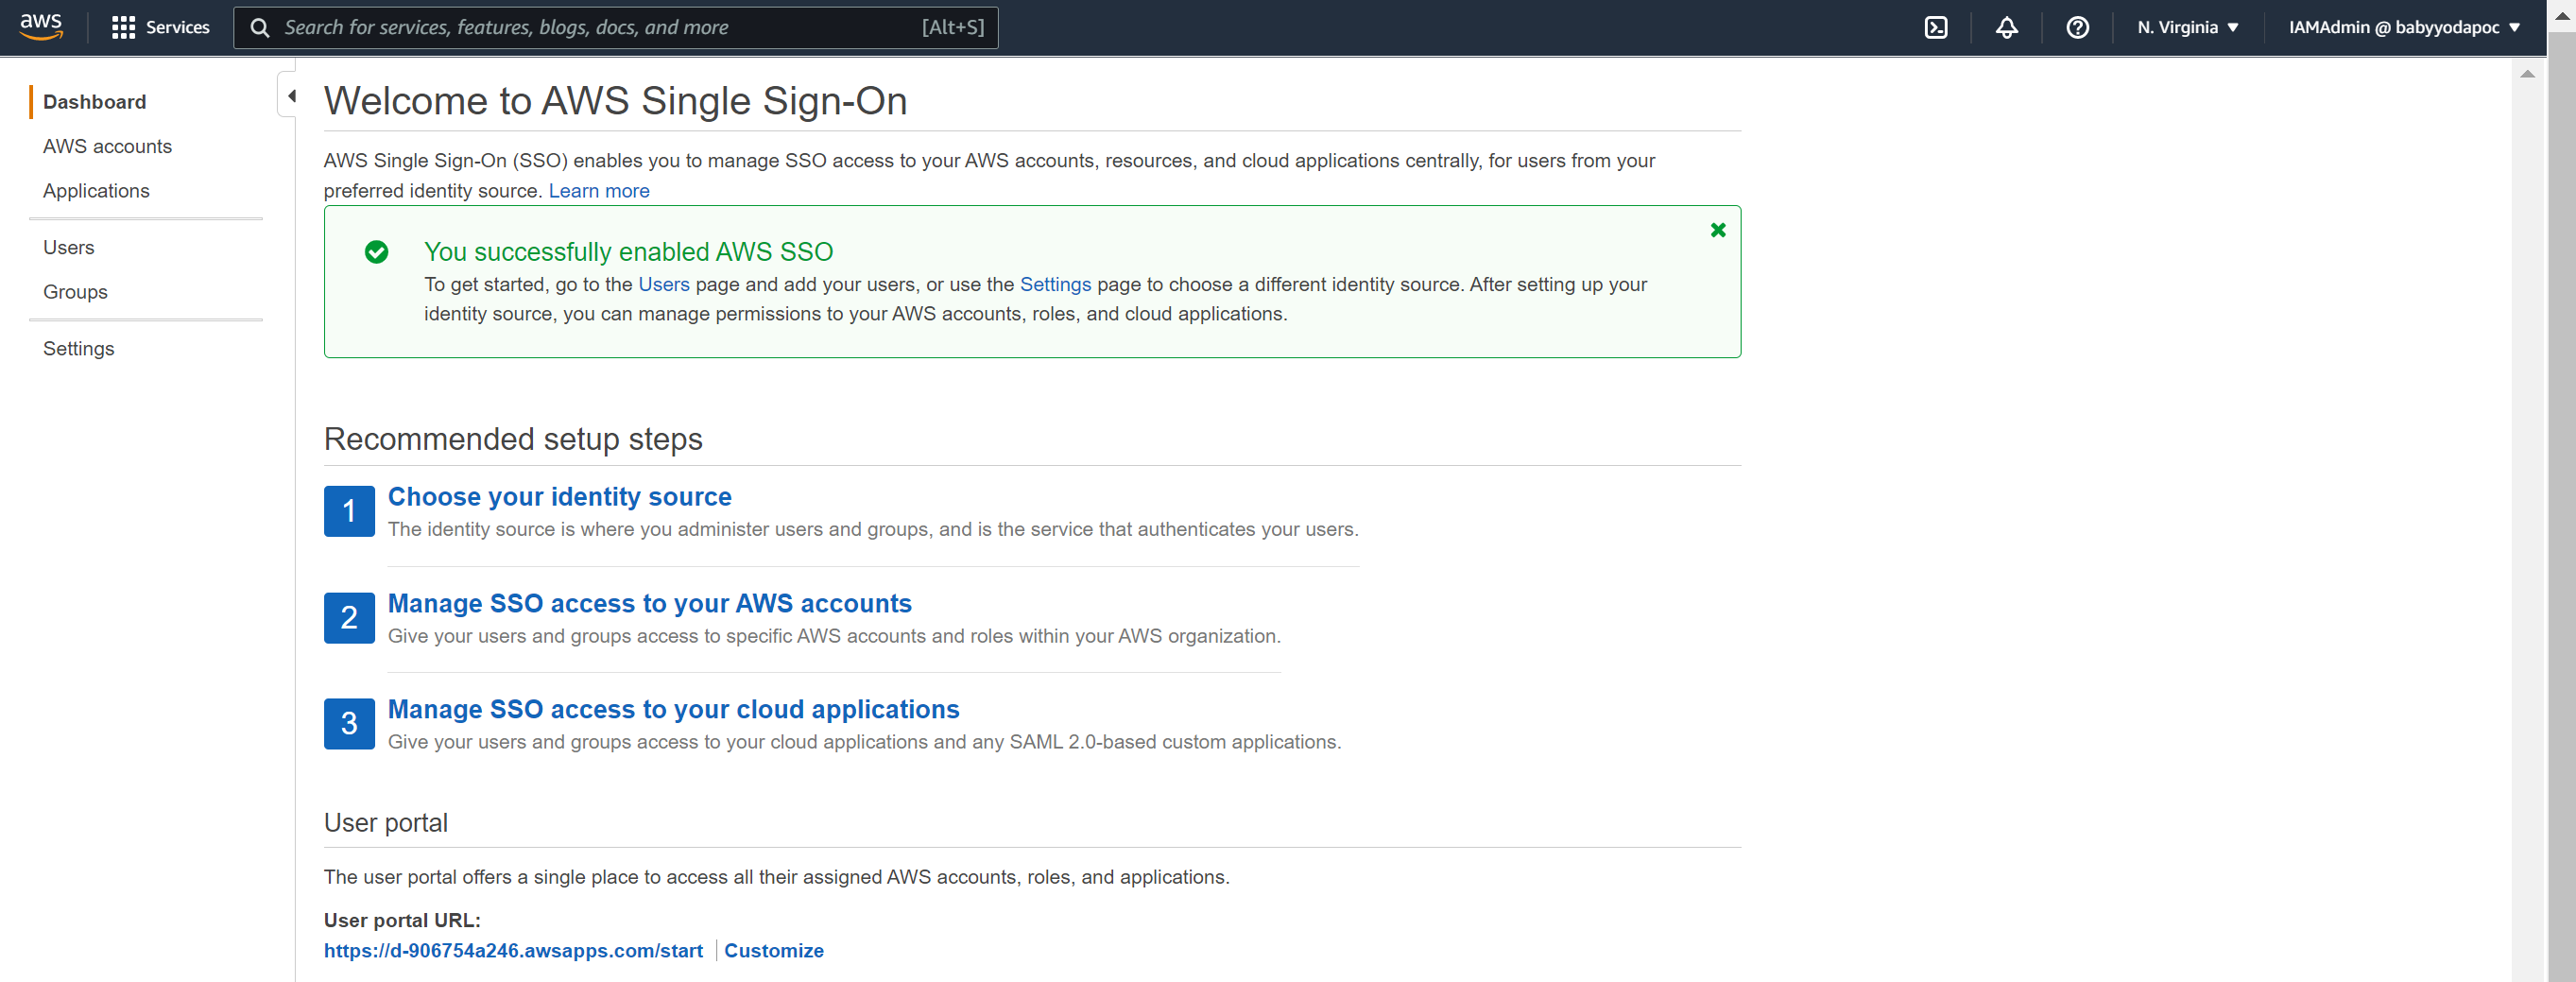Open Settings in the sidebar

(78, 348)
